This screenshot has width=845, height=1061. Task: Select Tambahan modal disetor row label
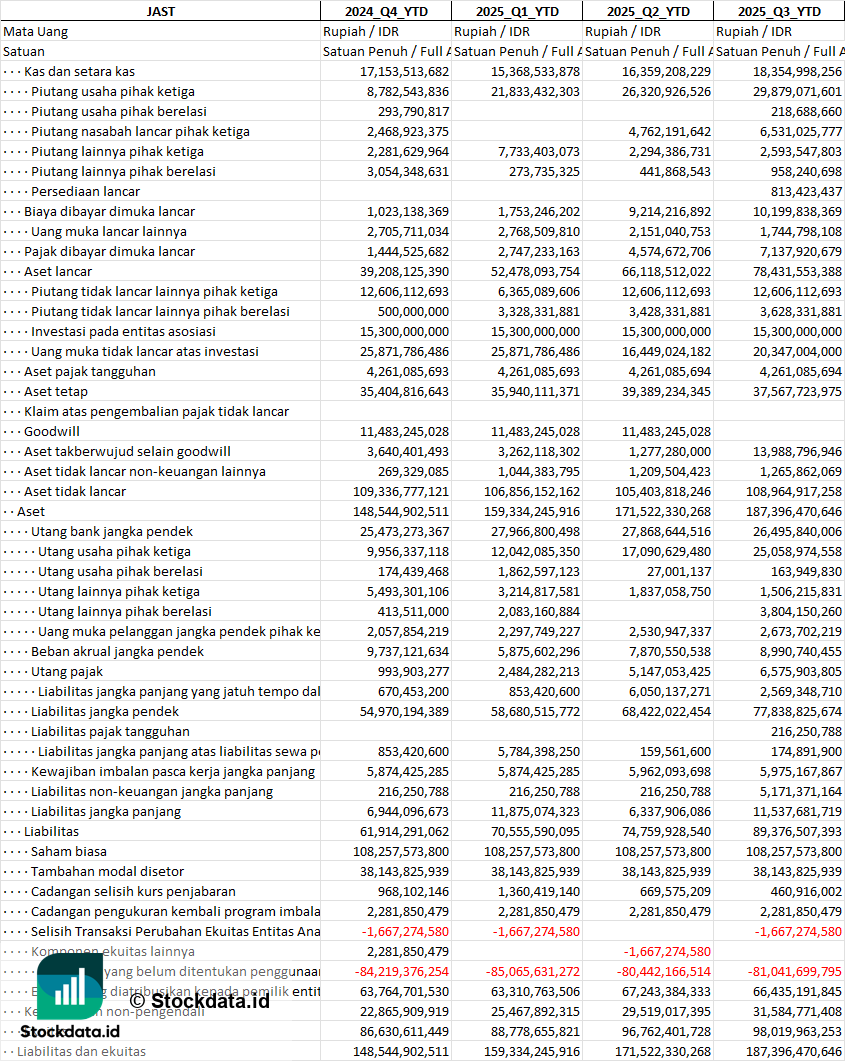pyautogui.click(x=108, y=872)
